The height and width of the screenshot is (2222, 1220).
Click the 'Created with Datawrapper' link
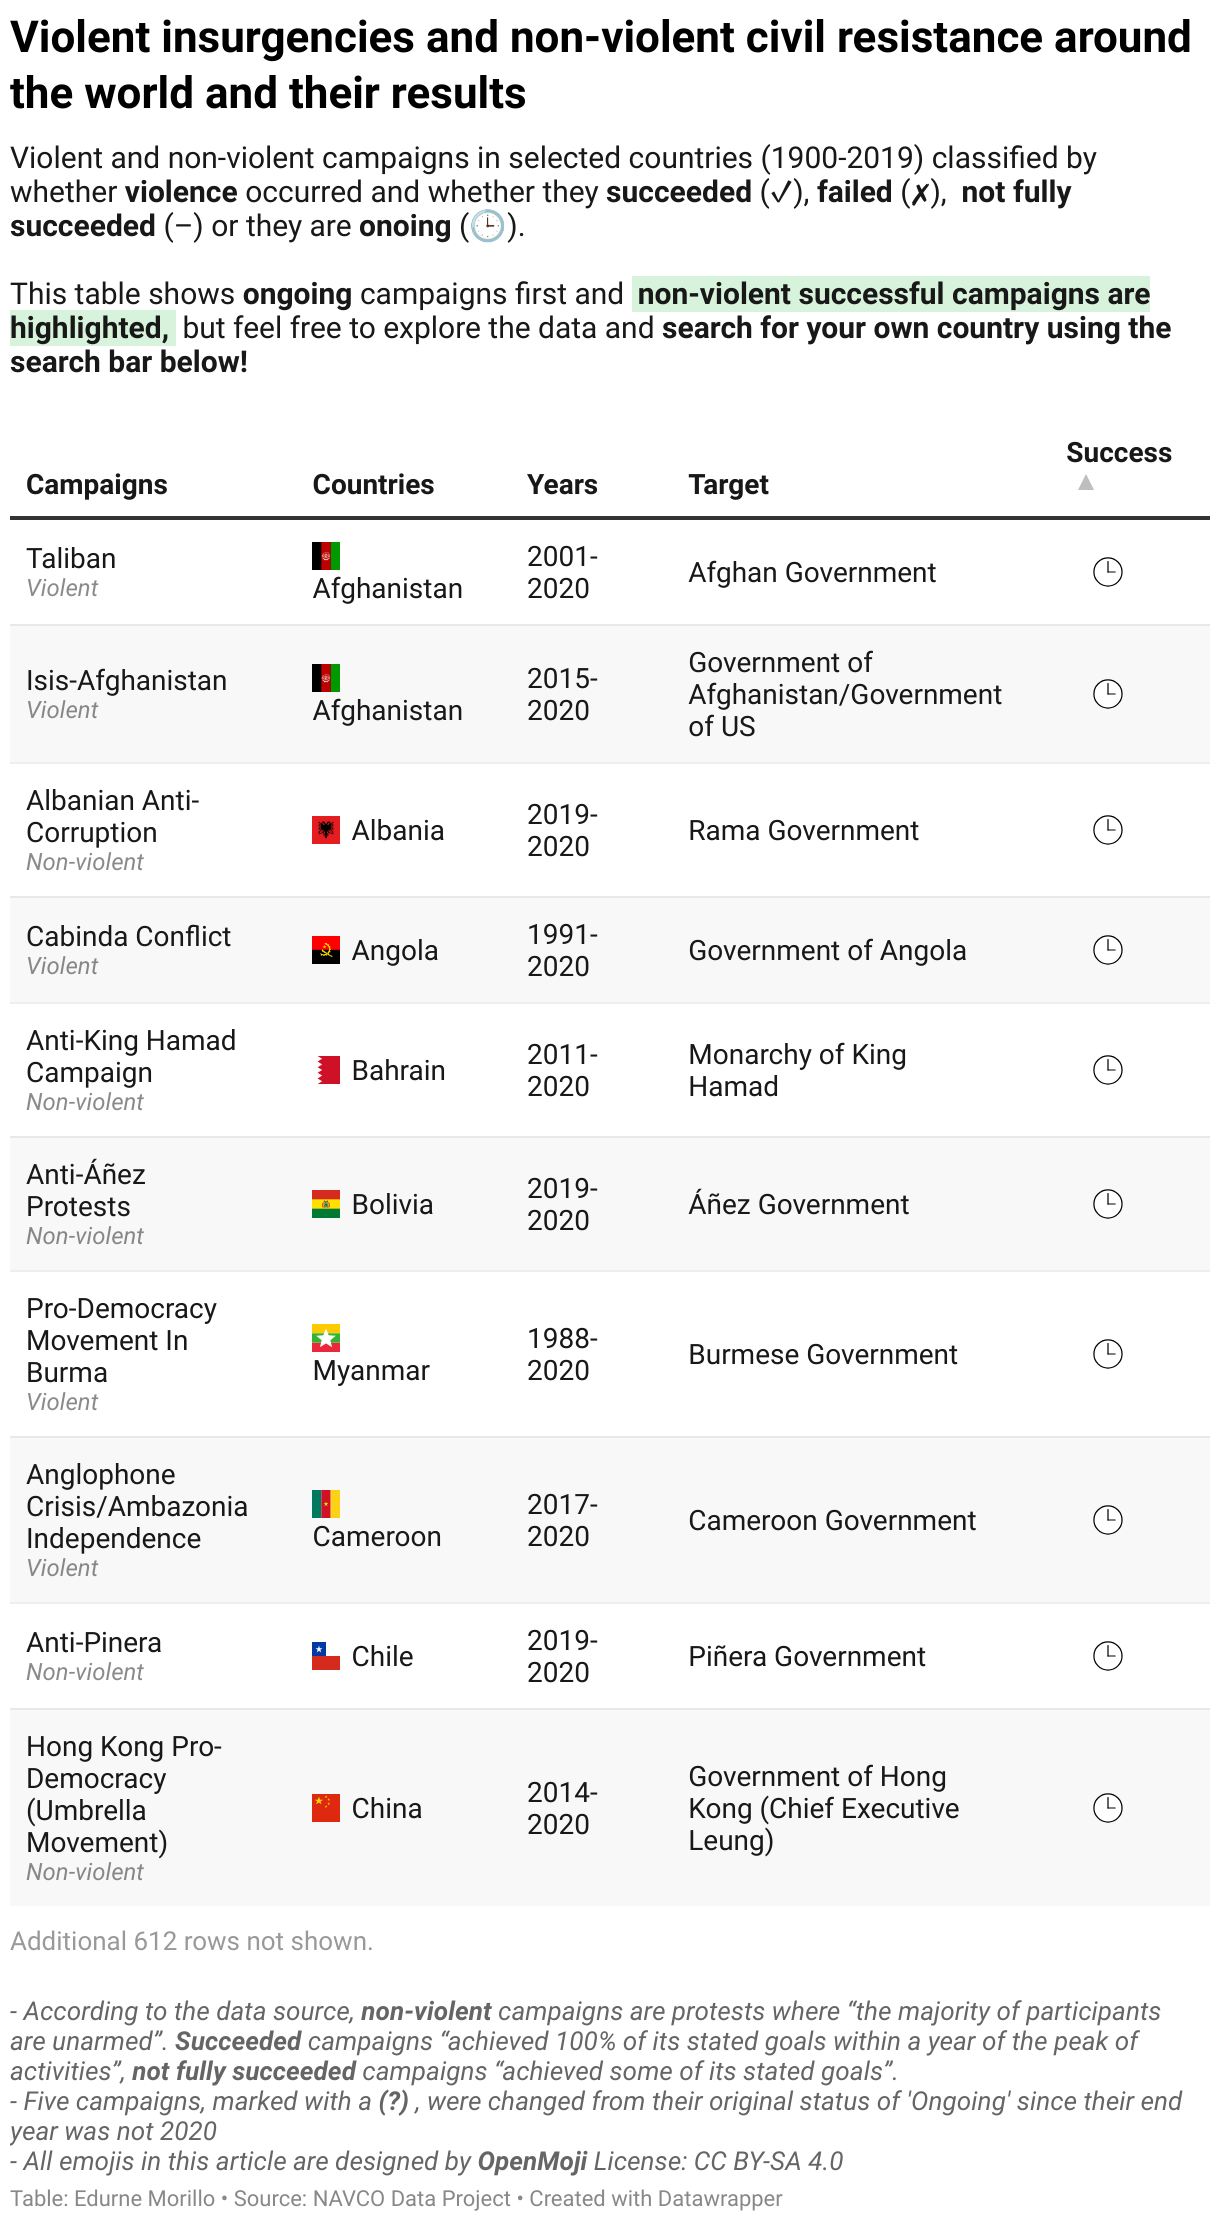click(656, 2198)
